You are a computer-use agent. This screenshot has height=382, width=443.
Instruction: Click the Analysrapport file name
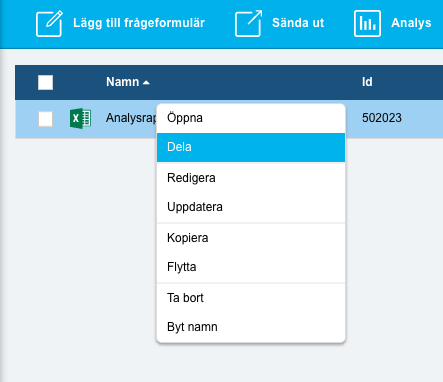[x=131, y=118]
